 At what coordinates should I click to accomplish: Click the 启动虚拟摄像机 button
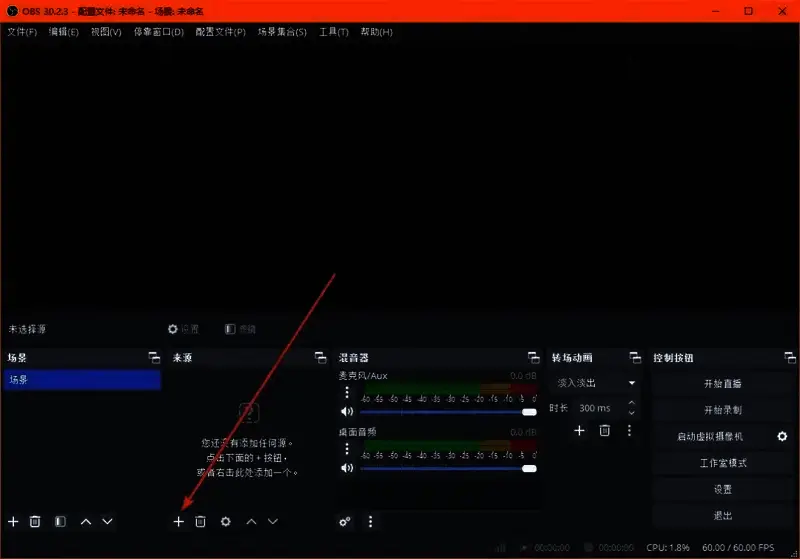(x=710, y=437)
